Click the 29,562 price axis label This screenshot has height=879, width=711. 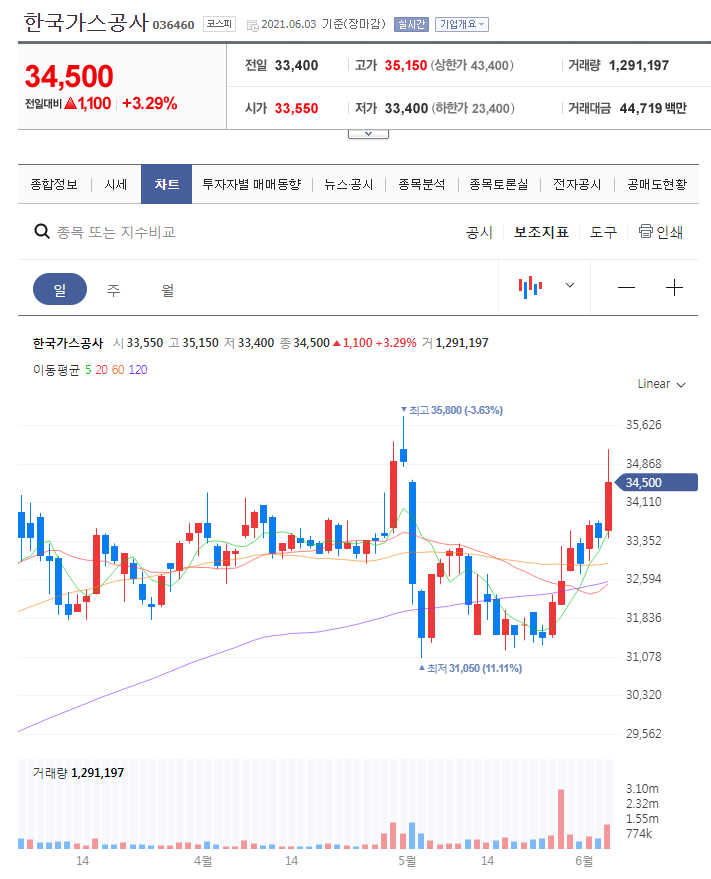(x=643, y=733)
